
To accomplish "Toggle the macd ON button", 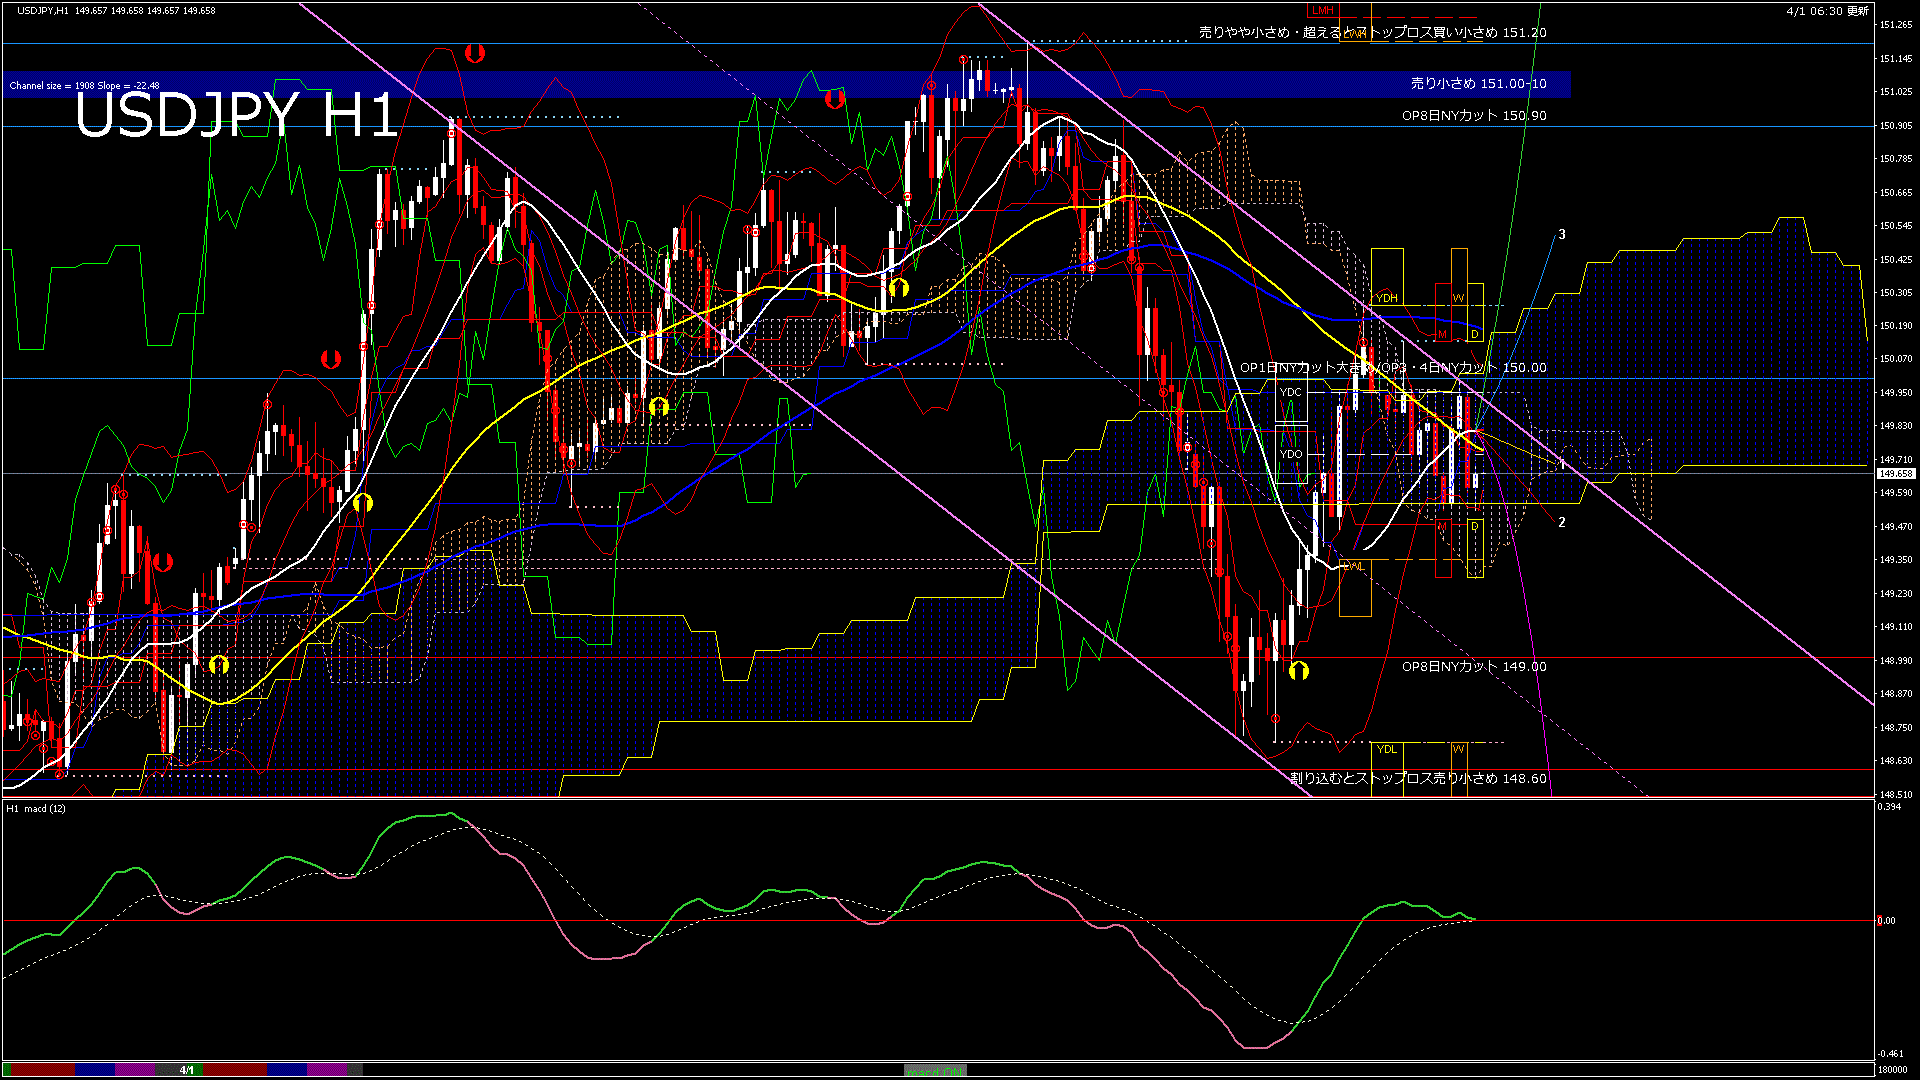I will point(935,1071).
